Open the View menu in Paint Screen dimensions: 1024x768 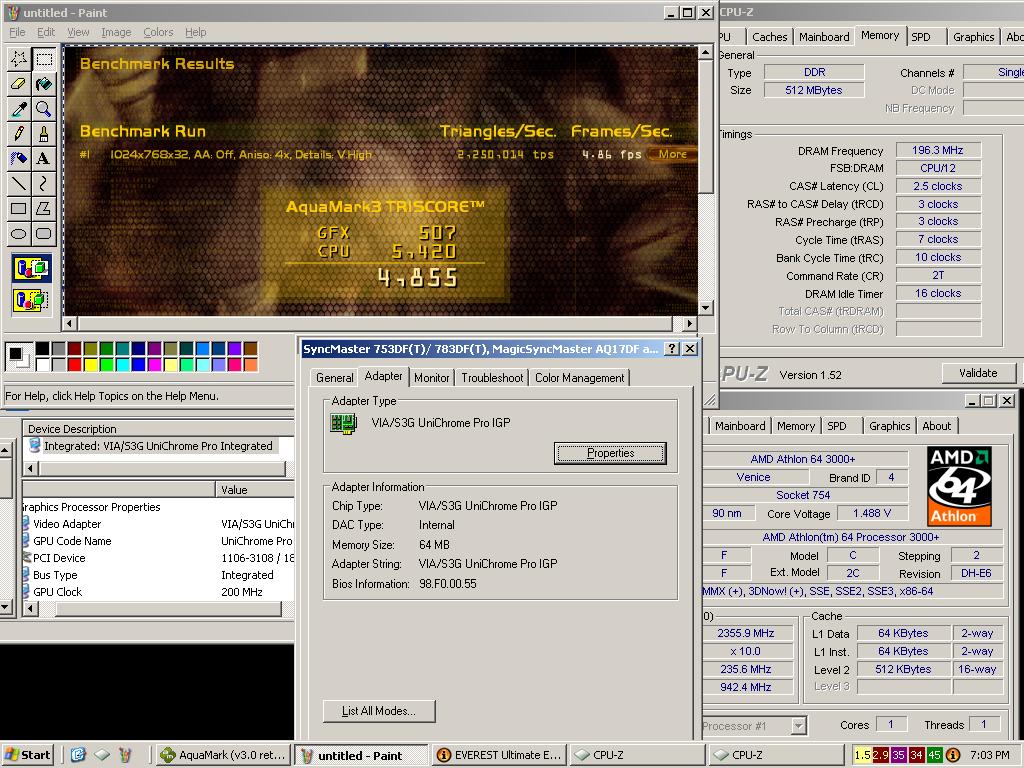[78, 32]
